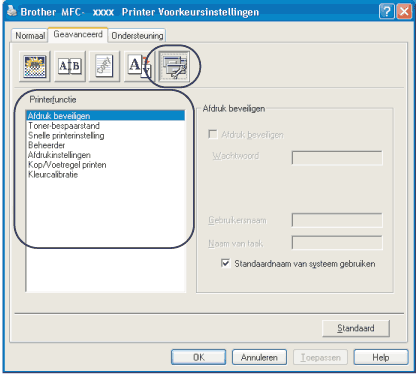Pick Kleurcalibratie from the function list
Image resolution: width=418 pixels, height=375 pixels.
click(x=53, y=174)
